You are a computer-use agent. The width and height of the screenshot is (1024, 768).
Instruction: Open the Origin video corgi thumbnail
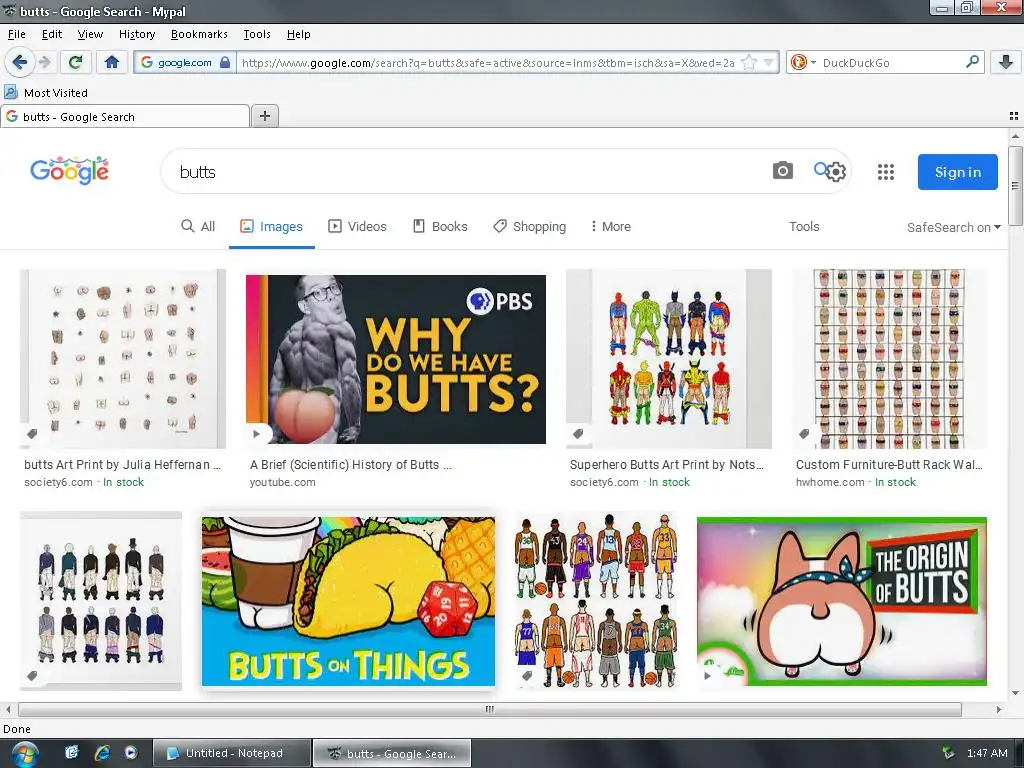click(x=842, y=601)
